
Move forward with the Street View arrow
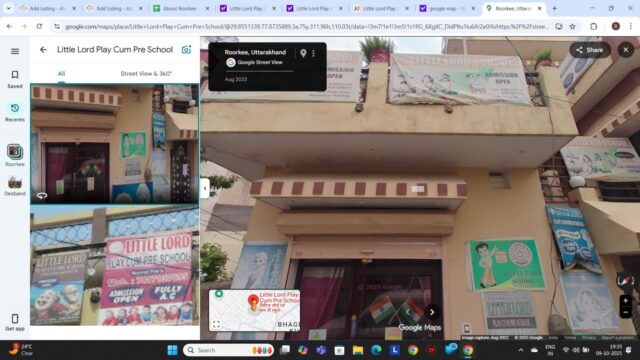tap(432, 312)
